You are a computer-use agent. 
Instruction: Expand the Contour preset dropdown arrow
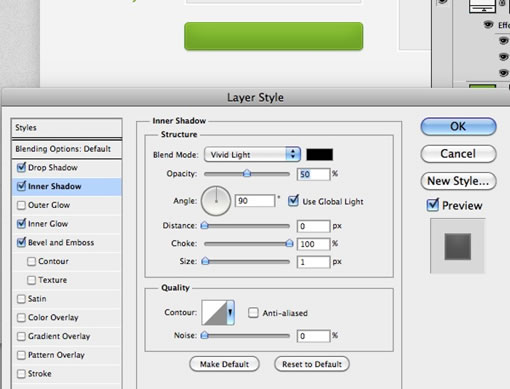(230, 312)
